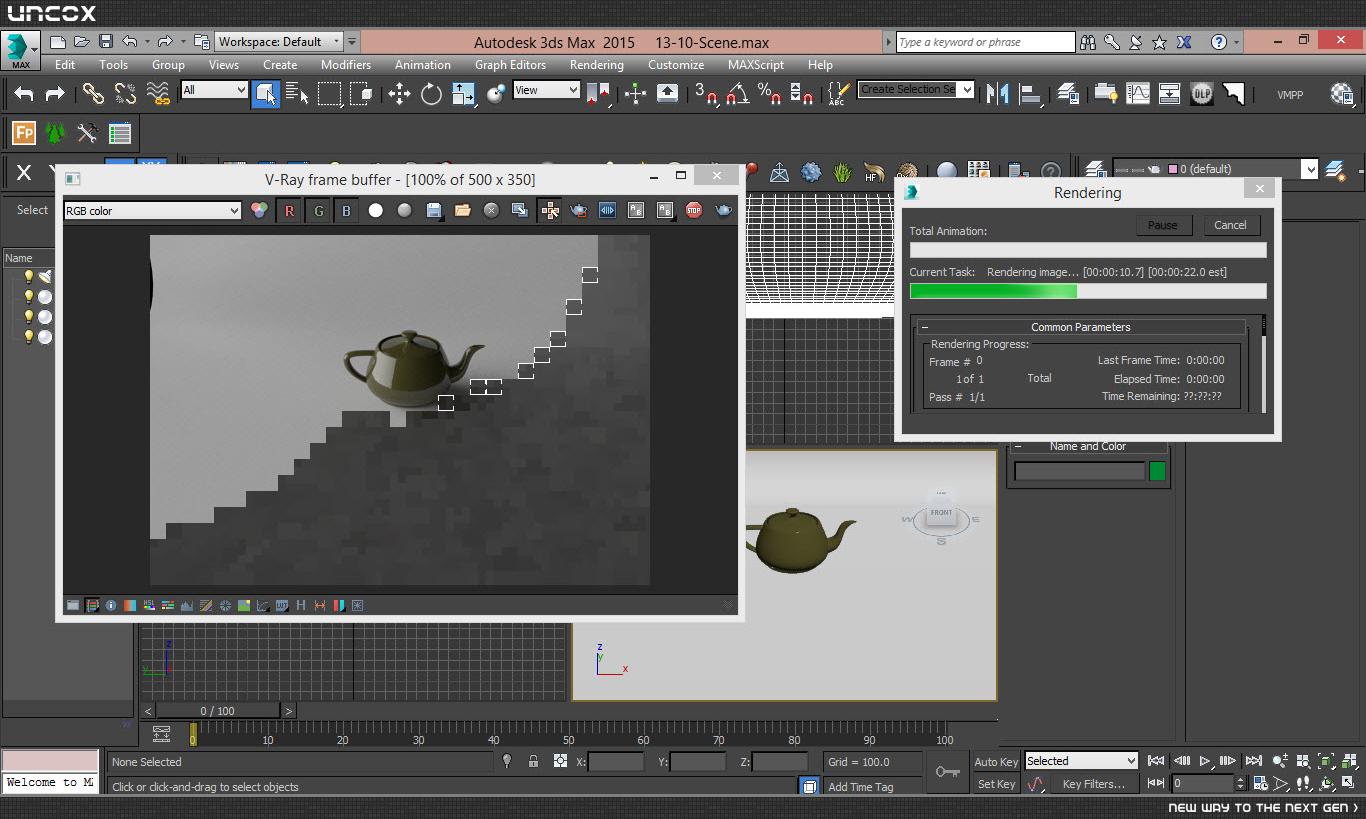This screenshot has height=819, width=1366.
Task: Click the Current Task green progress bar
Action: click(x=1087, y=291)
